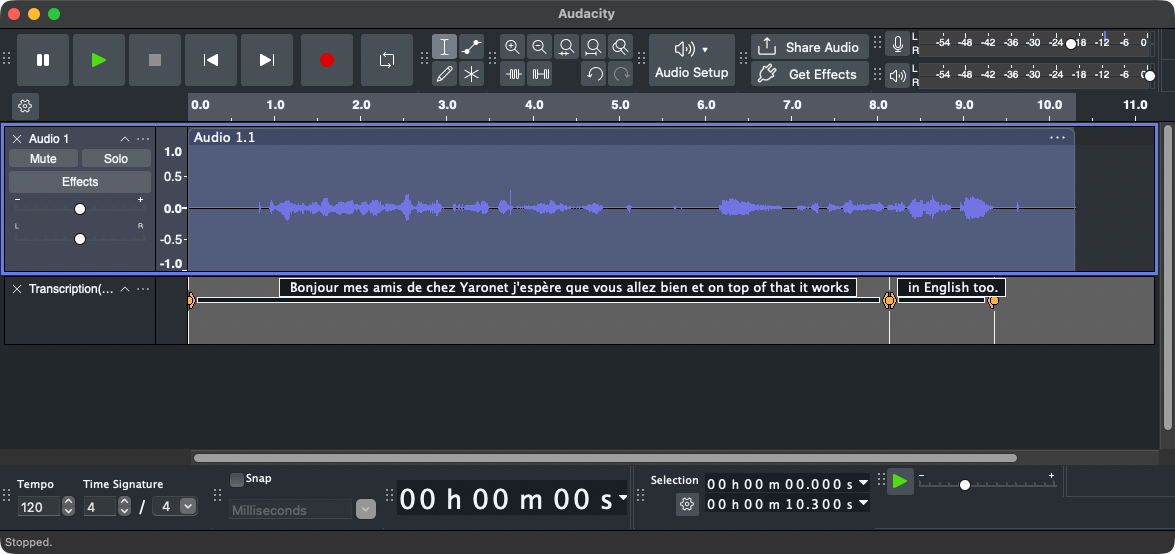This screenshot has height=554, width=1175.
Task: Click the Zoom Toggle icon
Action: coord(620,47)
